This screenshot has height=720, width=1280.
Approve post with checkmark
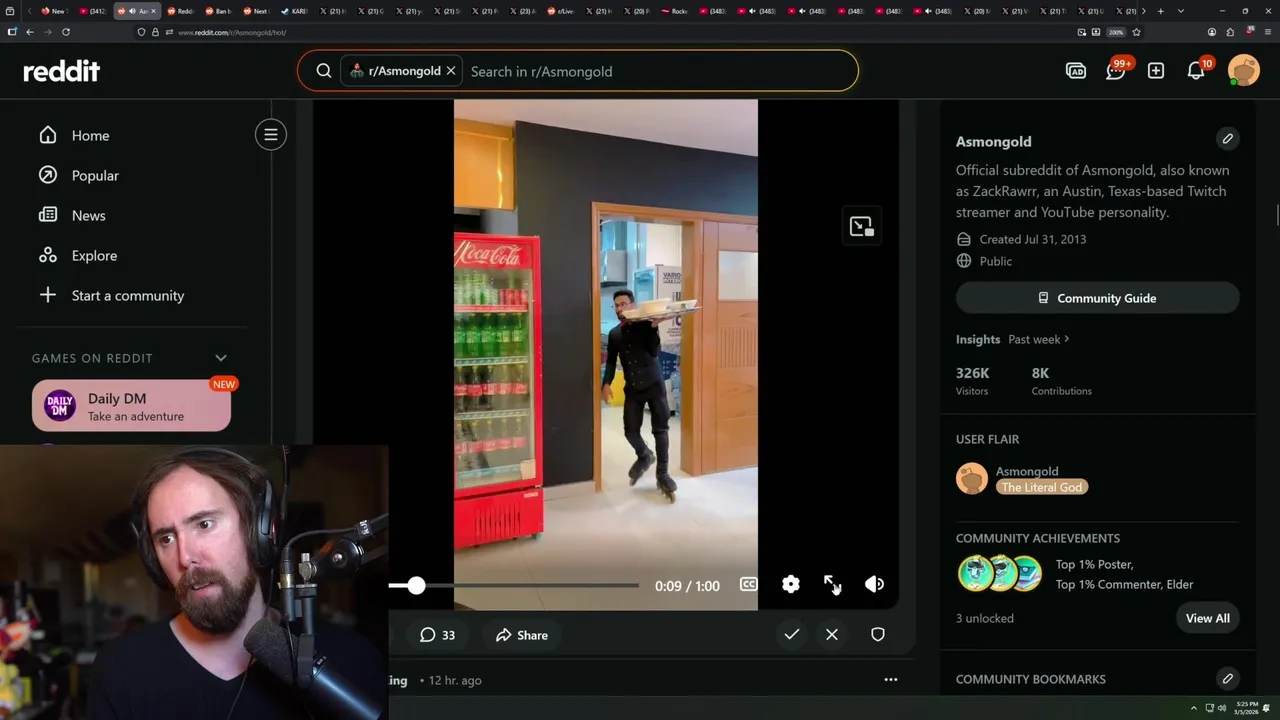791,635
